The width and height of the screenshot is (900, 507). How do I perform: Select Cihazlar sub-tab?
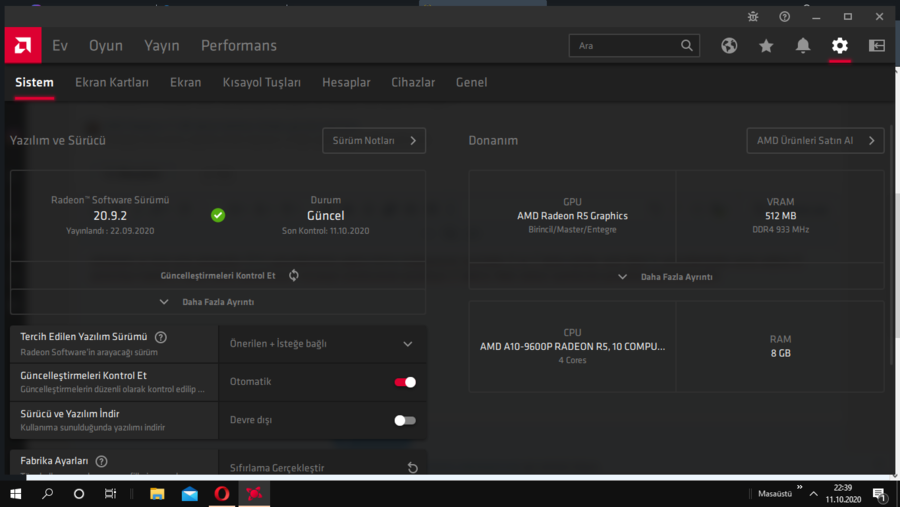point(413,83)
